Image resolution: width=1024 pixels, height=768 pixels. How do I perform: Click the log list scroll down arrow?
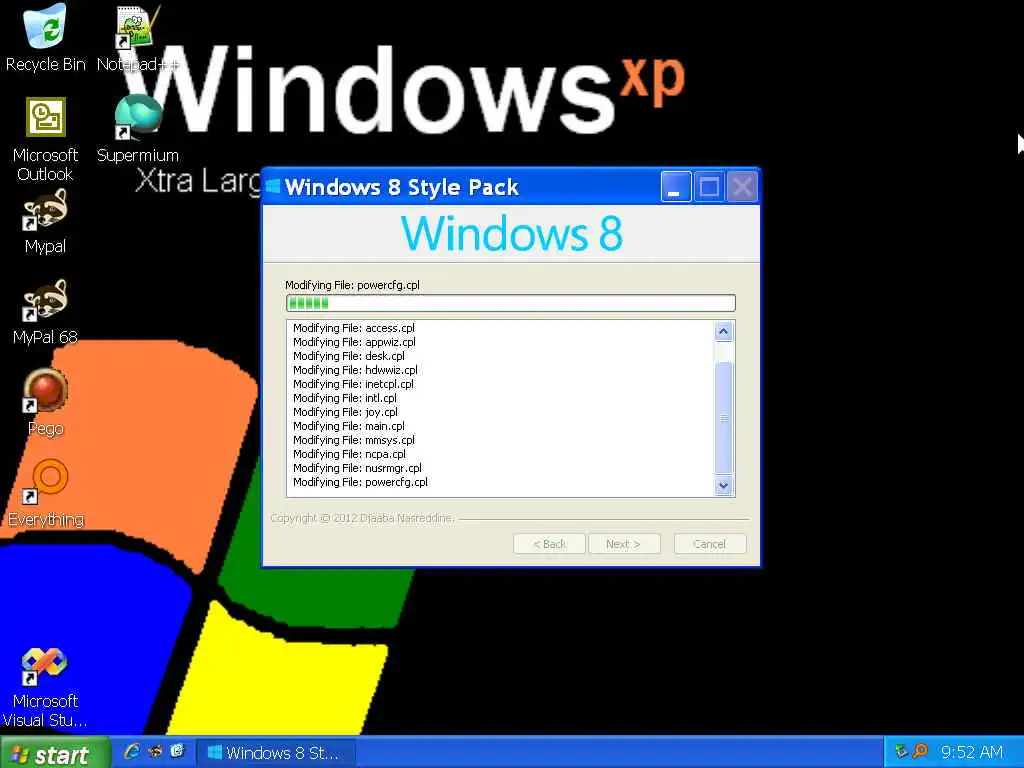(723, 485)
